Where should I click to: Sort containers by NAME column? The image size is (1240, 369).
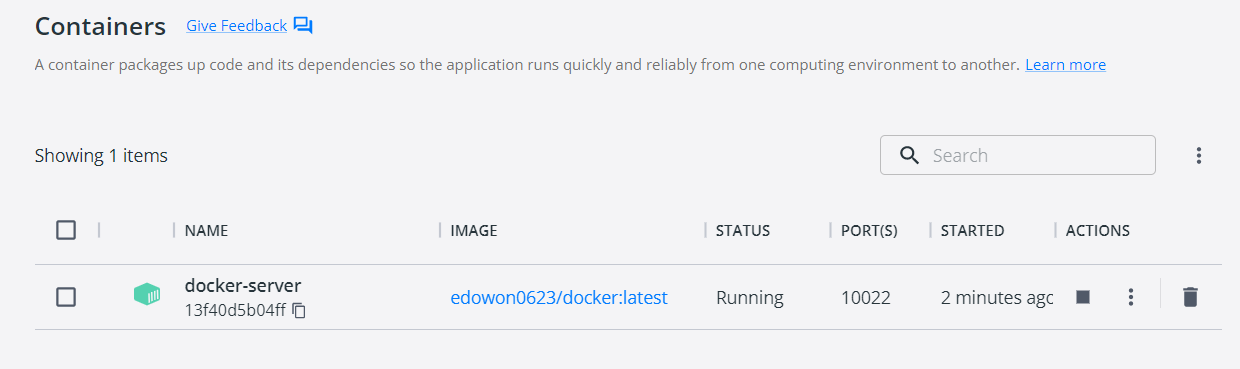[207, 230]
